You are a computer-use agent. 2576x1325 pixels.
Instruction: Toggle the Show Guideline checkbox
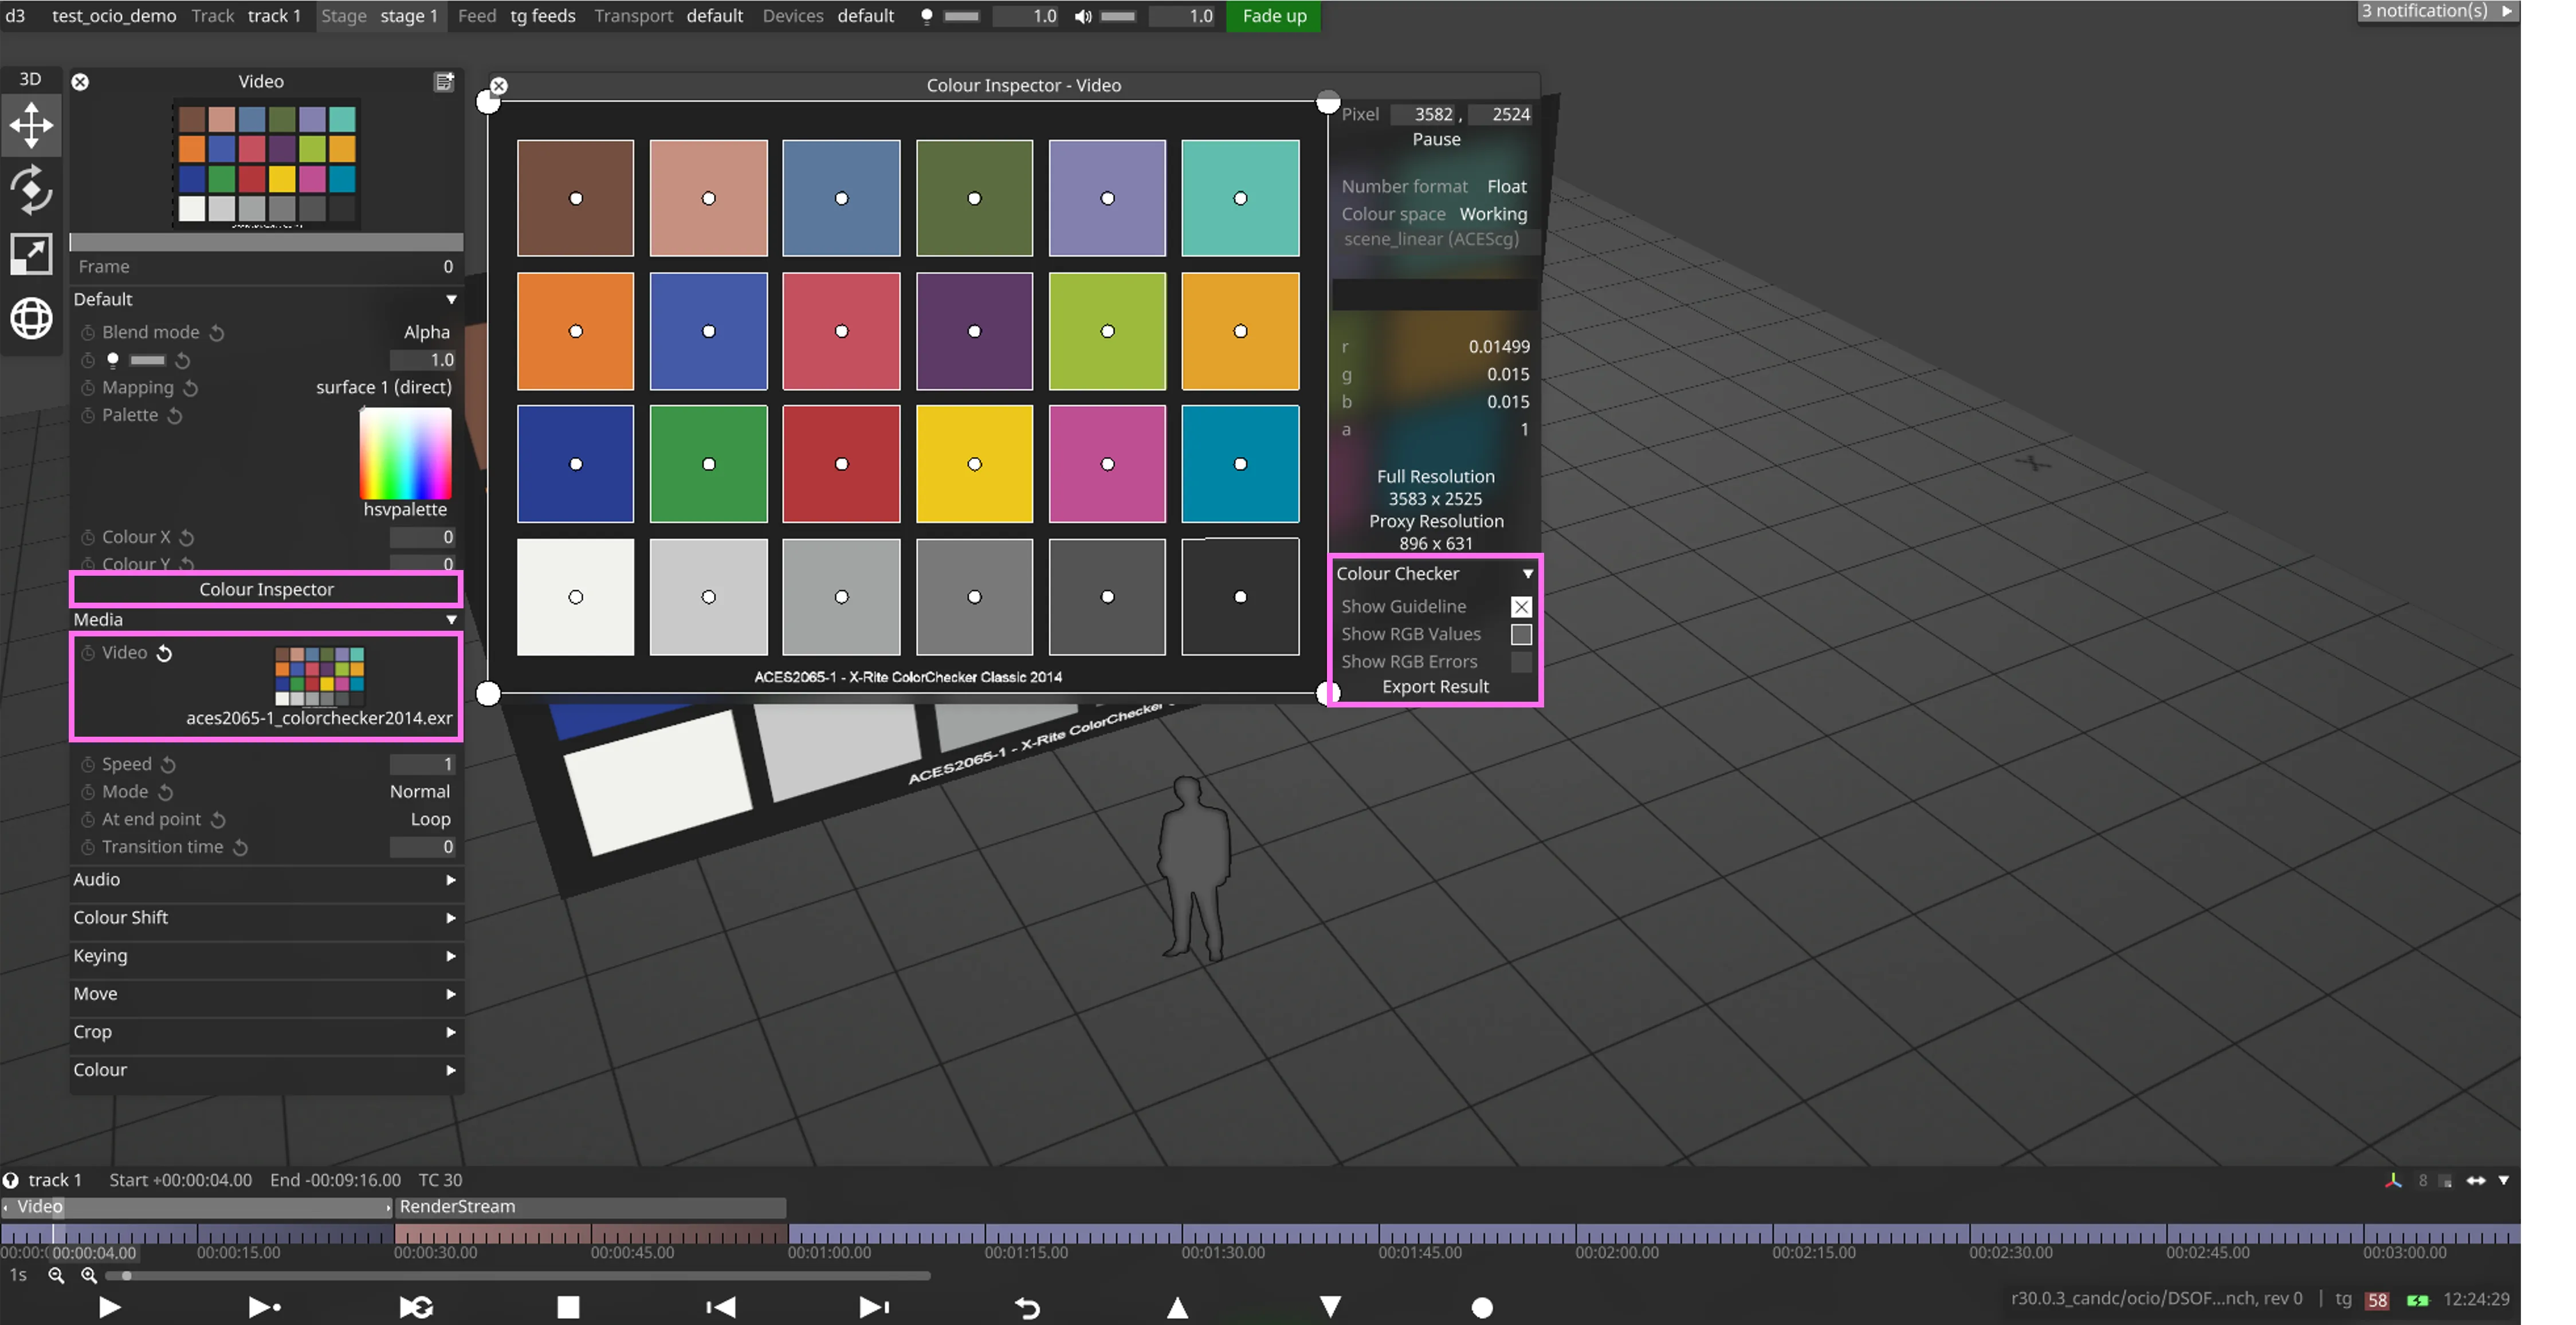[1521, 606]
